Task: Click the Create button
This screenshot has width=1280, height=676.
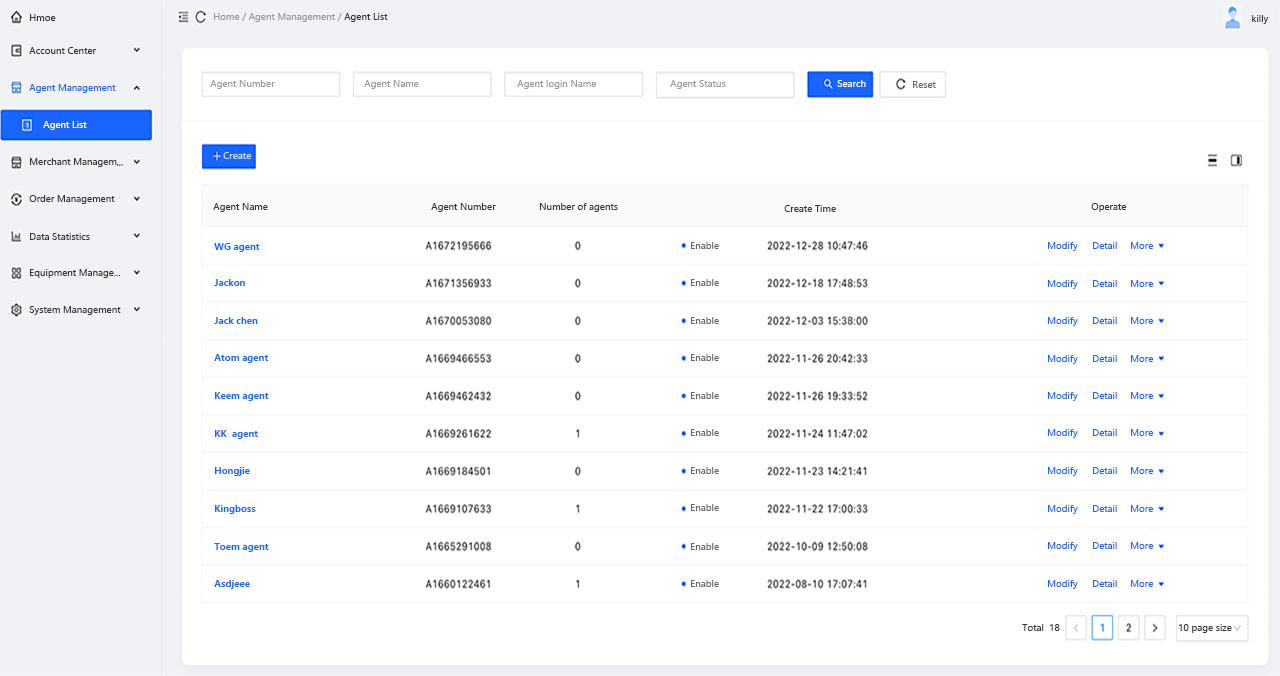Action: point(229,156)
